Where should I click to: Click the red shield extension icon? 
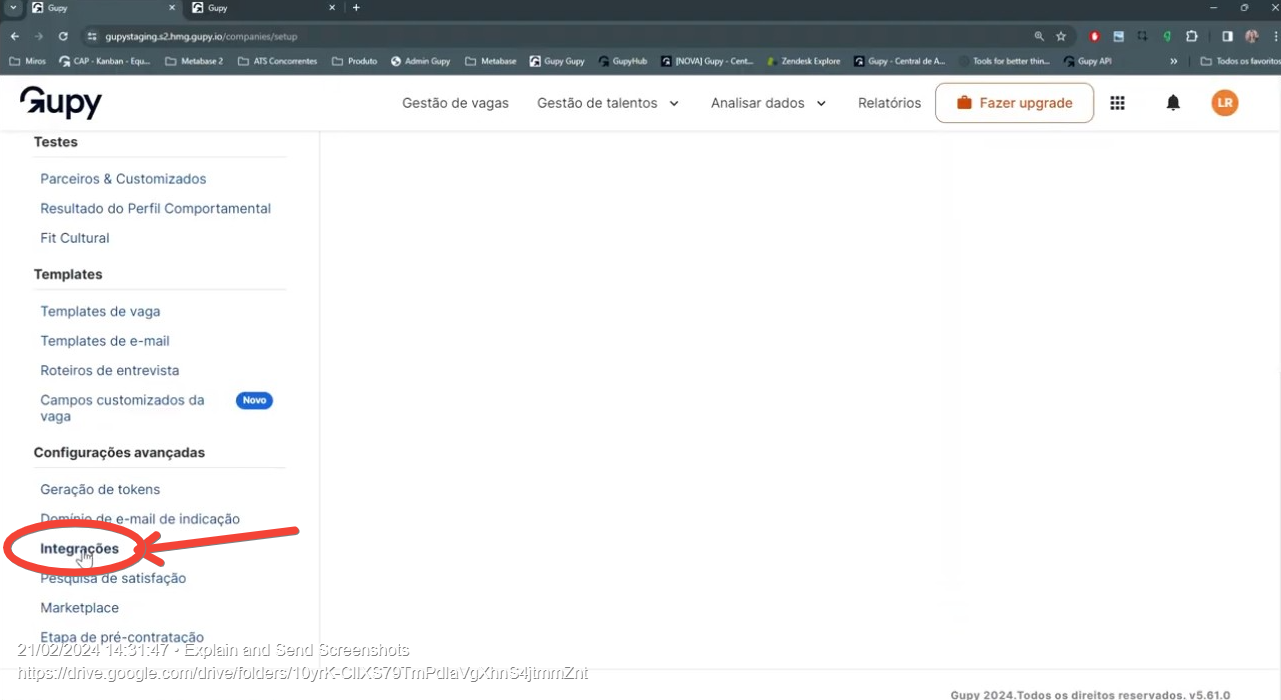click(x=1095, y=36)
